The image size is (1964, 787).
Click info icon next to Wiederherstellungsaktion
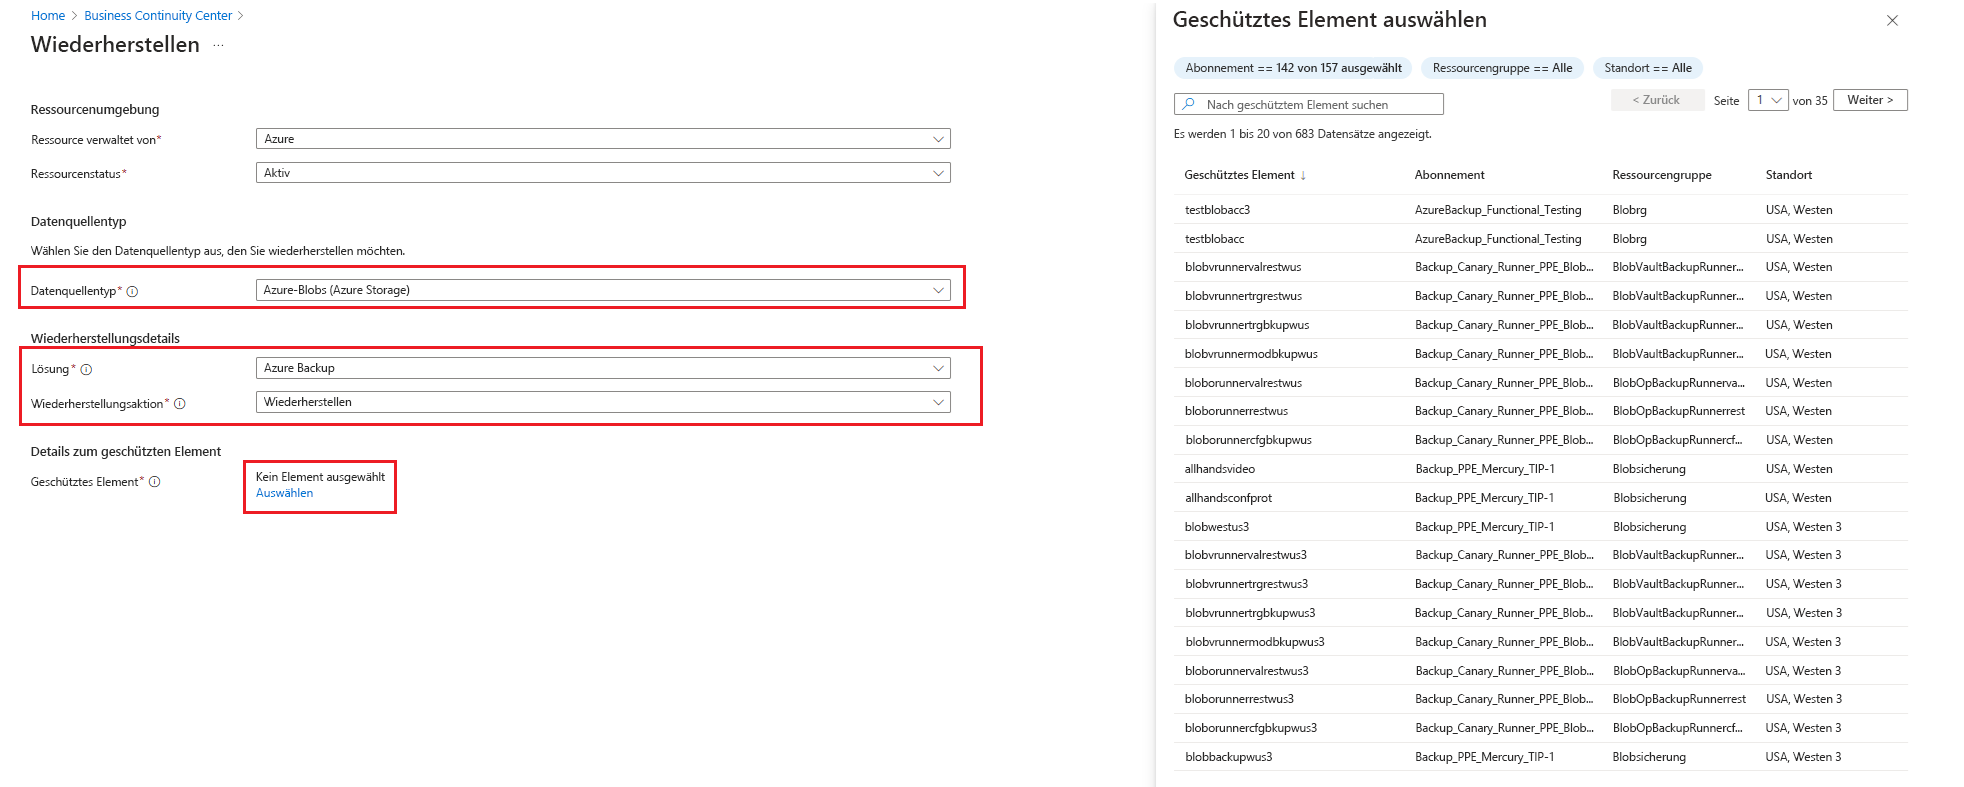coord(180,404)
